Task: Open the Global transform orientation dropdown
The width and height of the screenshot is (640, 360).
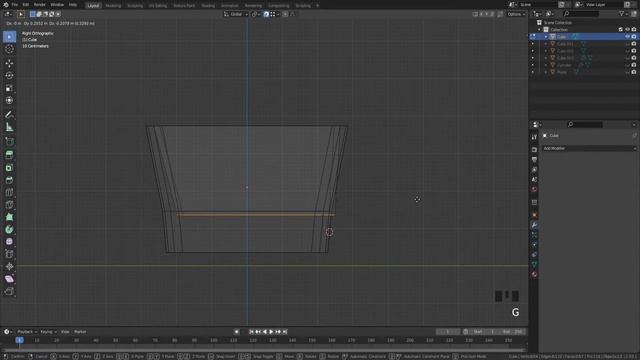Action: pyautogui.click(x=236, y=14)
